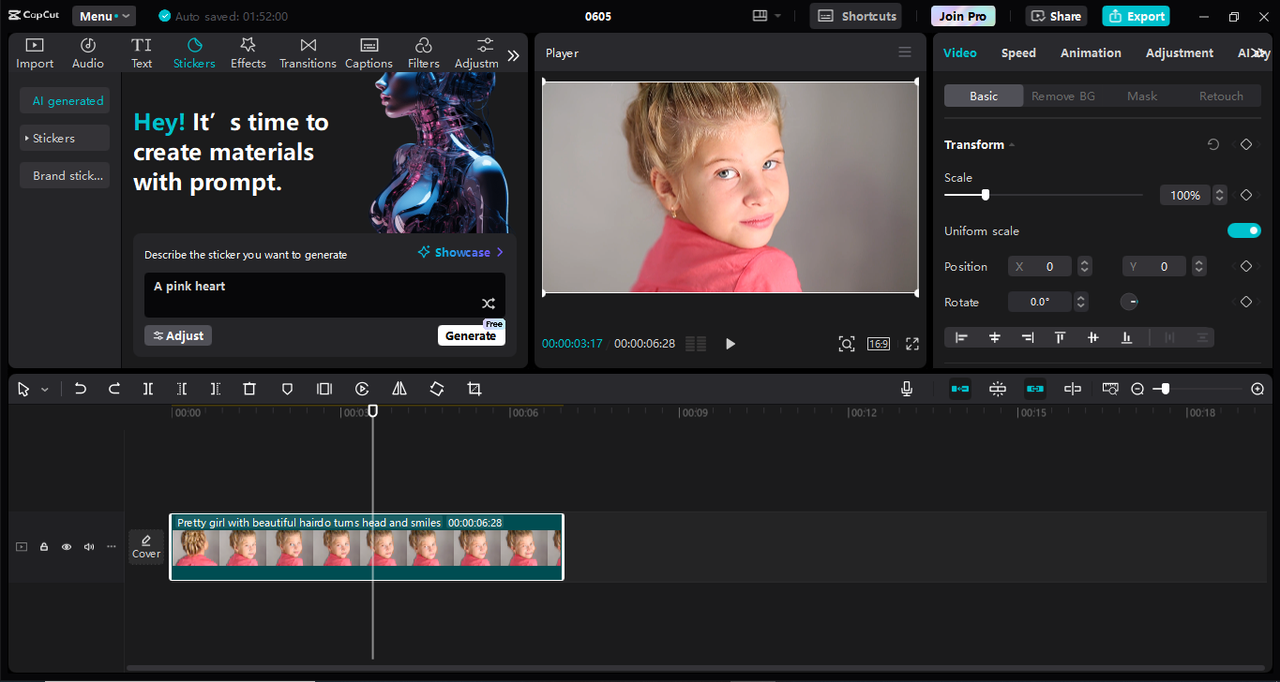
Task: Select the Retouch sub-tab
Action: (1221, 96)
